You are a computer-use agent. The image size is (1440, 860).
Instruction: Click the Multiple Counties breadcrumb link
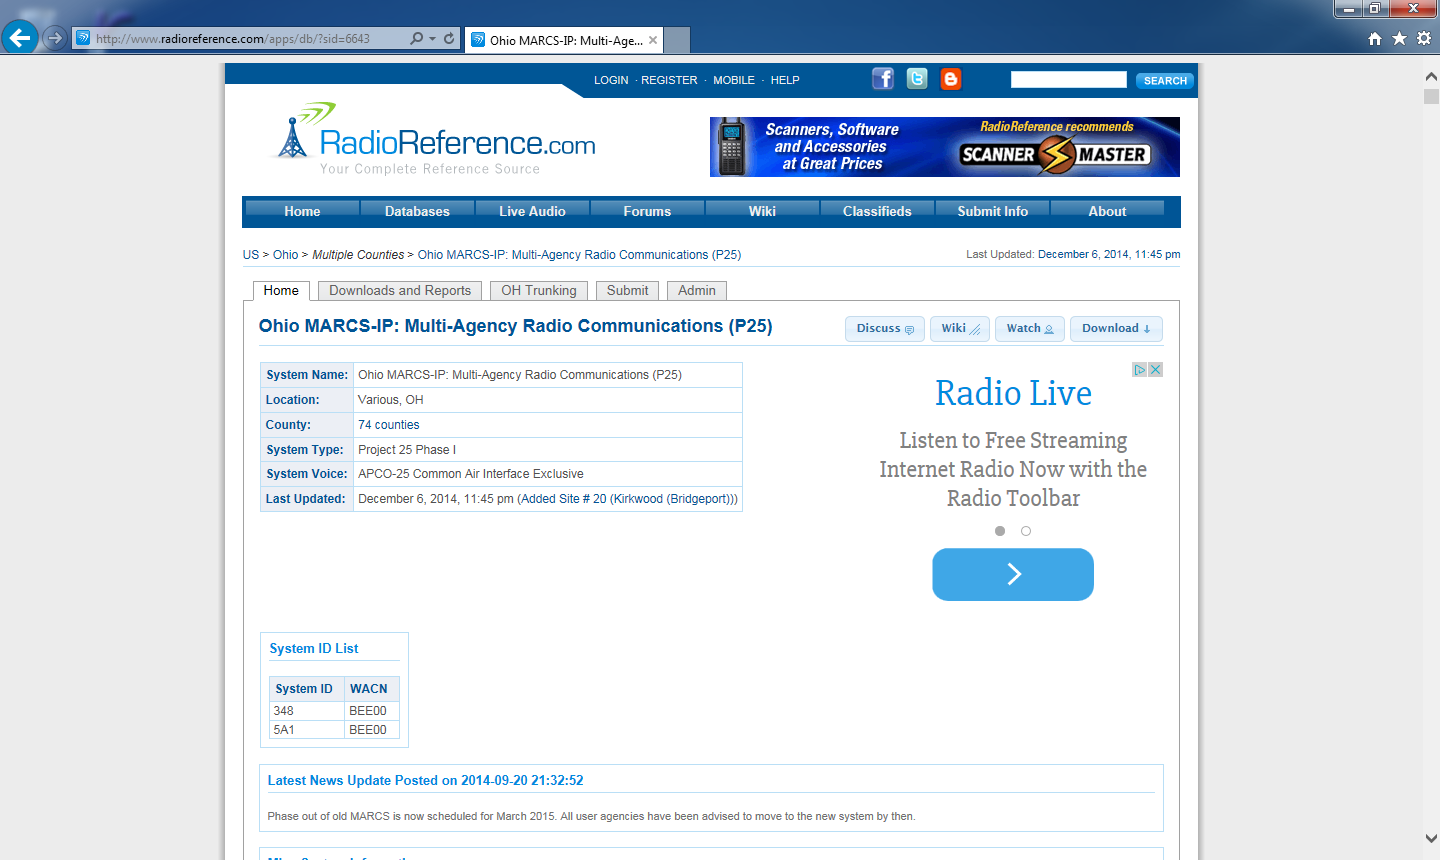[358, 255]
